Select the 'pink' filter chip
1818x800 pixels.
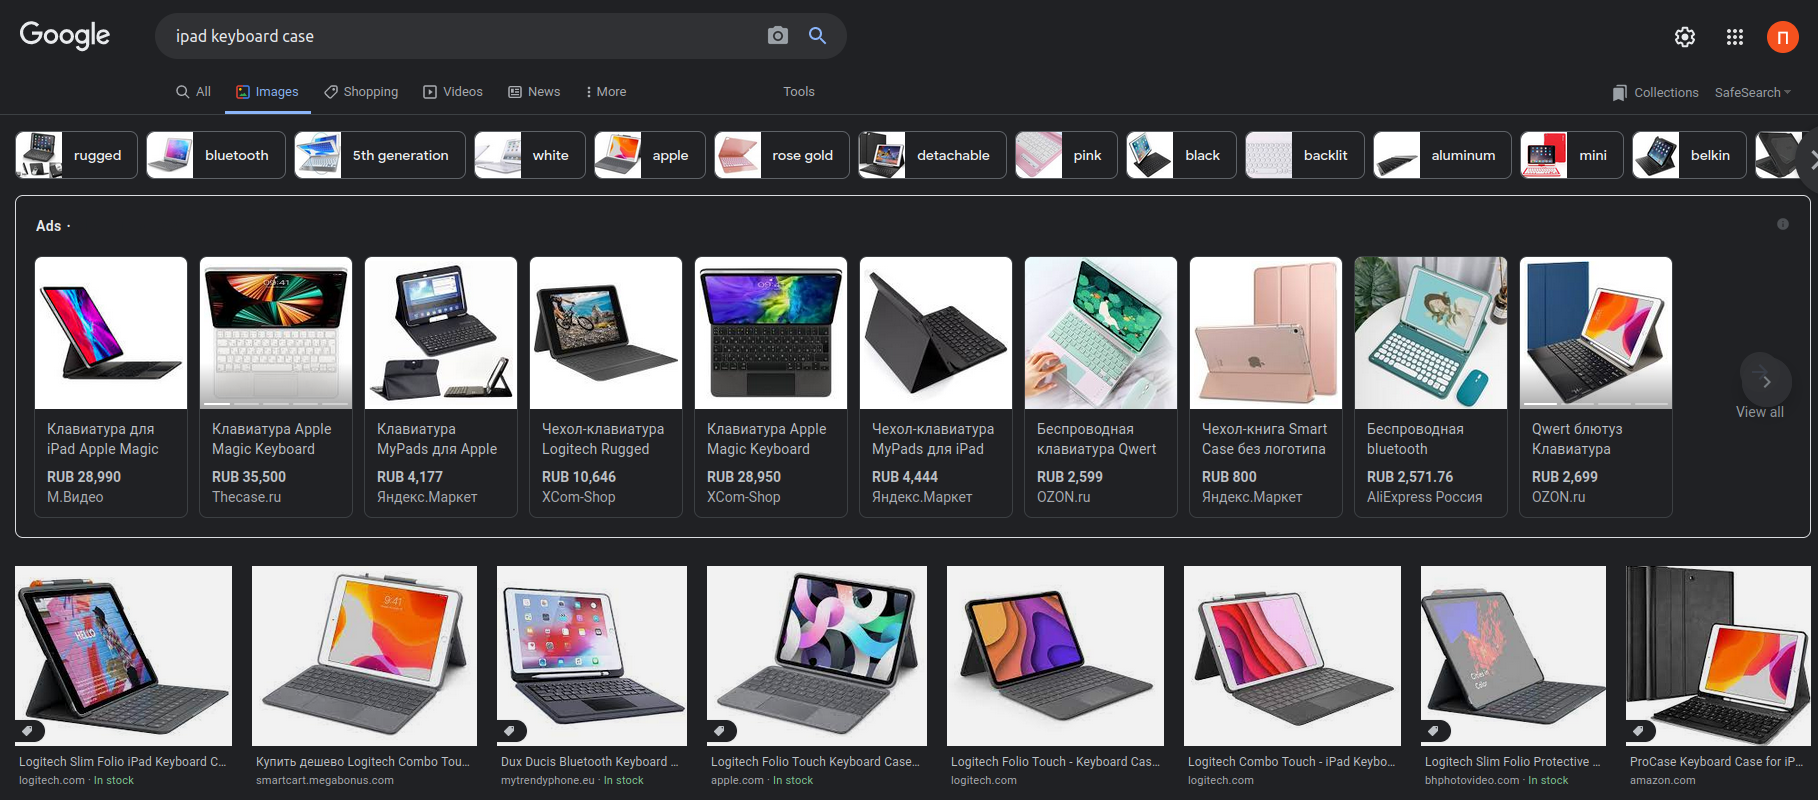pyautogui.click(x=1066, y=155)
